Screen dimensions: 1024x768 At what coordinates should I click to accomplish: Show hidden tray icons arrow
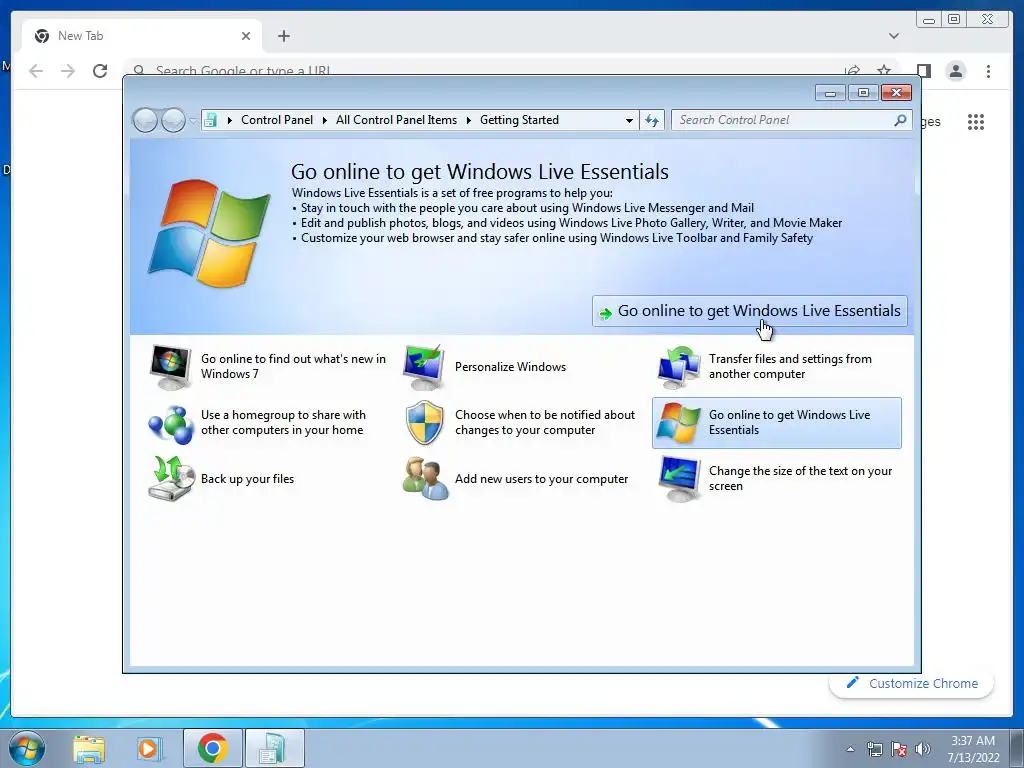[x=850, y=749]
